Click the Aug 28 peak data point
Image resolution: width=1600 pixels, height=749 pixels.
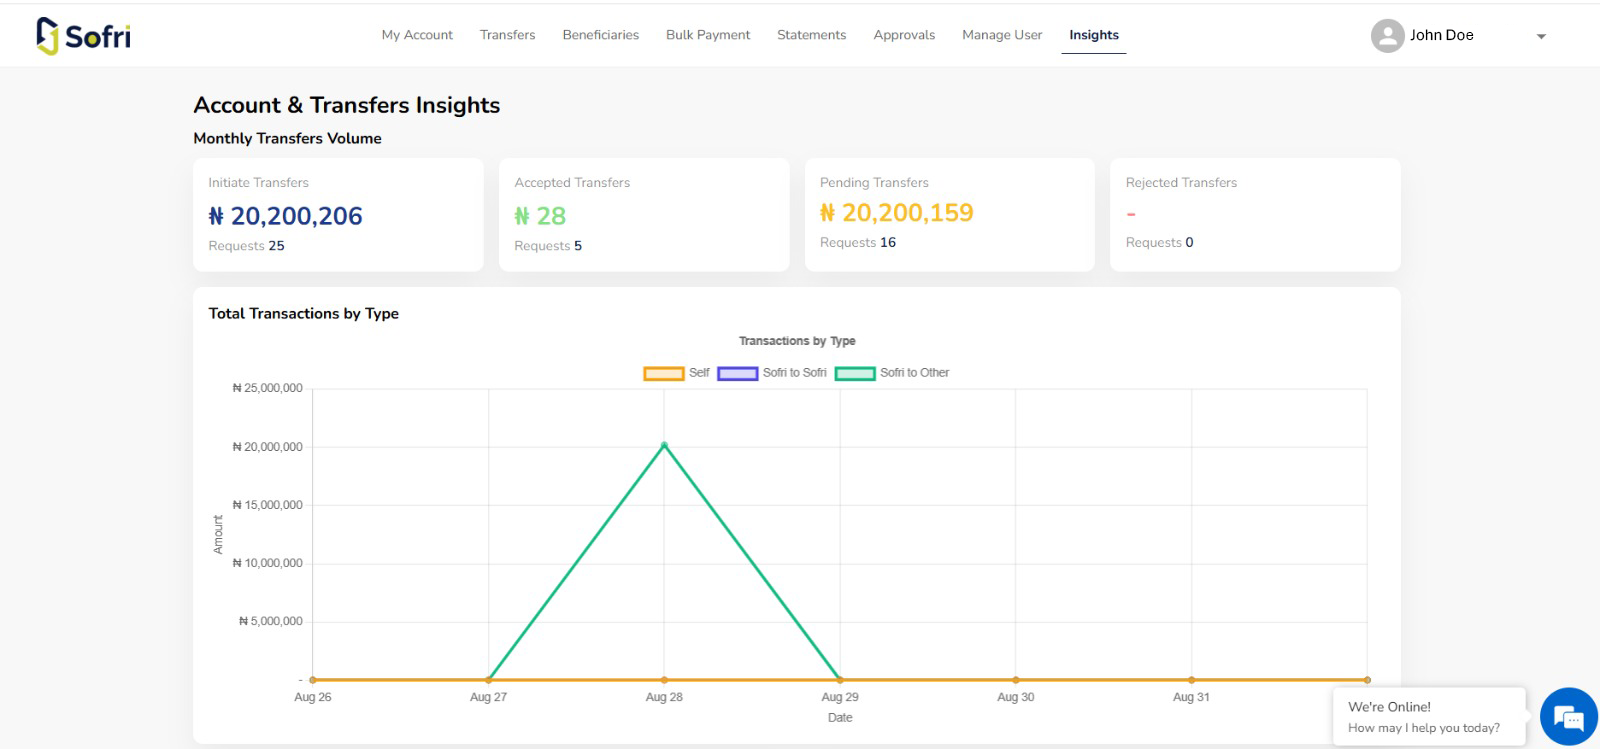click(x=664, y=445)
